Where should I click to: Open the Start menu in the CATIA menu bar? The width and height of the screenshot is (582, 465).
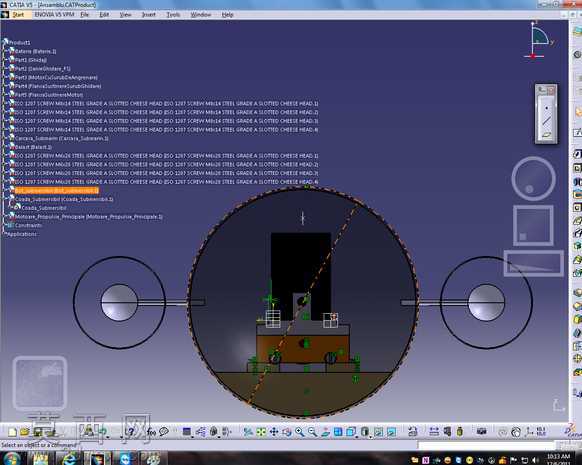(17, 15)
